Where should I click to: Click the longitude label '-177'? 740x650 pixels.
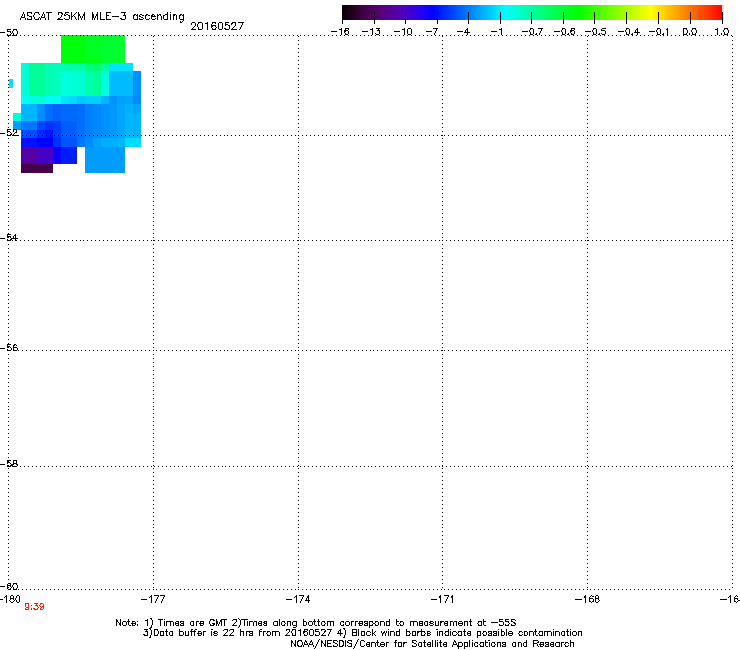pyautogui.click(x=153, y=599)
